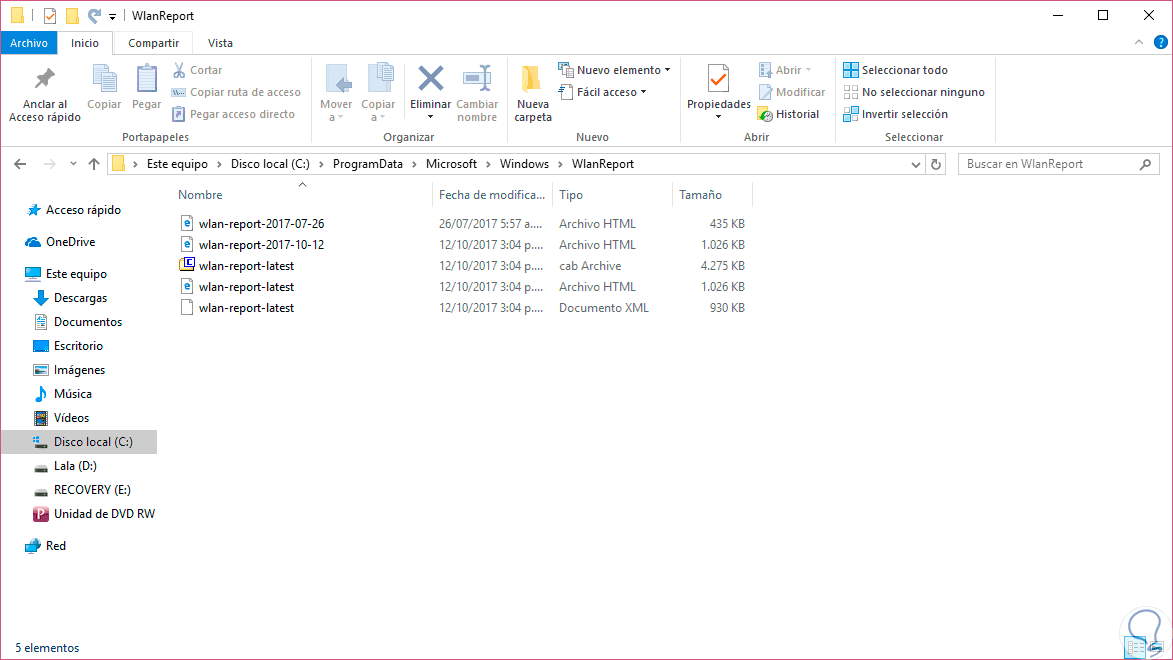This screenshot has width=1173, height=660.
Task: Click Invertir selección
Action: click(x=895, y=114)
